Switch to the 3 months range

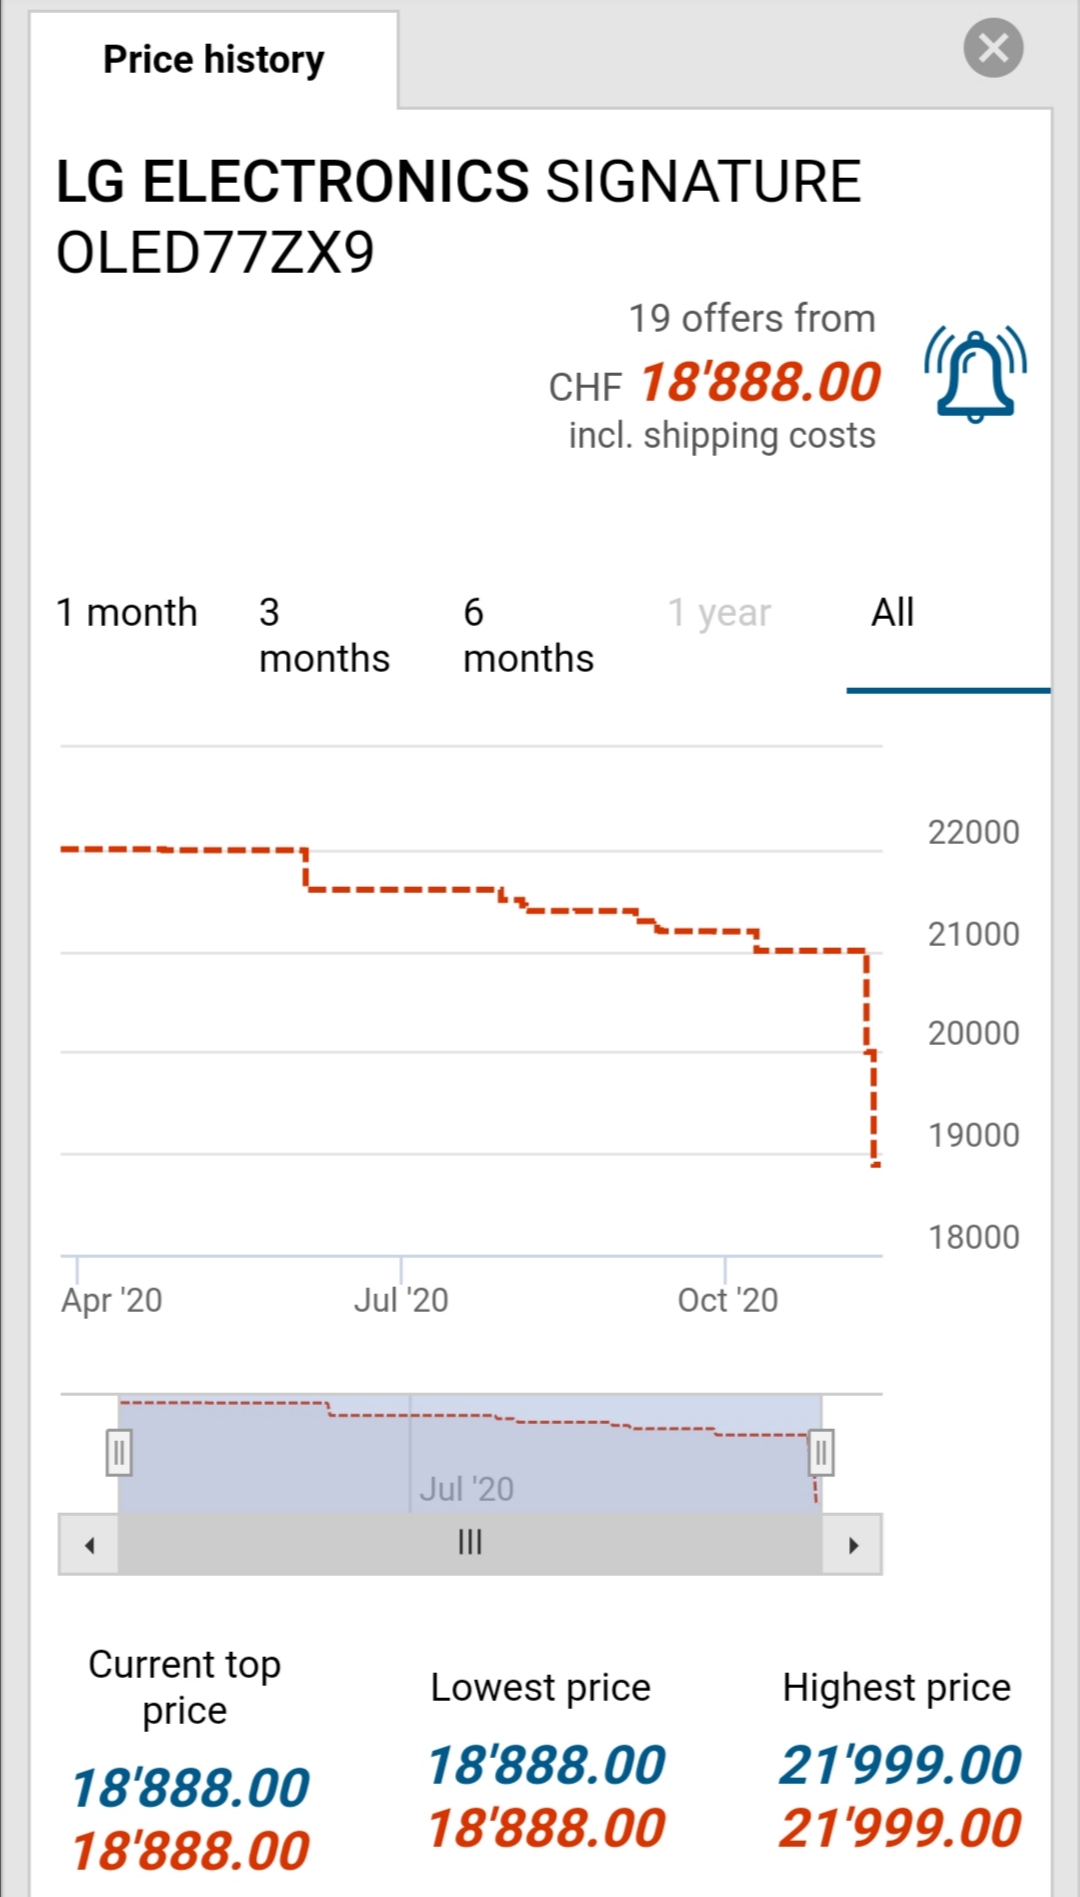324,636
